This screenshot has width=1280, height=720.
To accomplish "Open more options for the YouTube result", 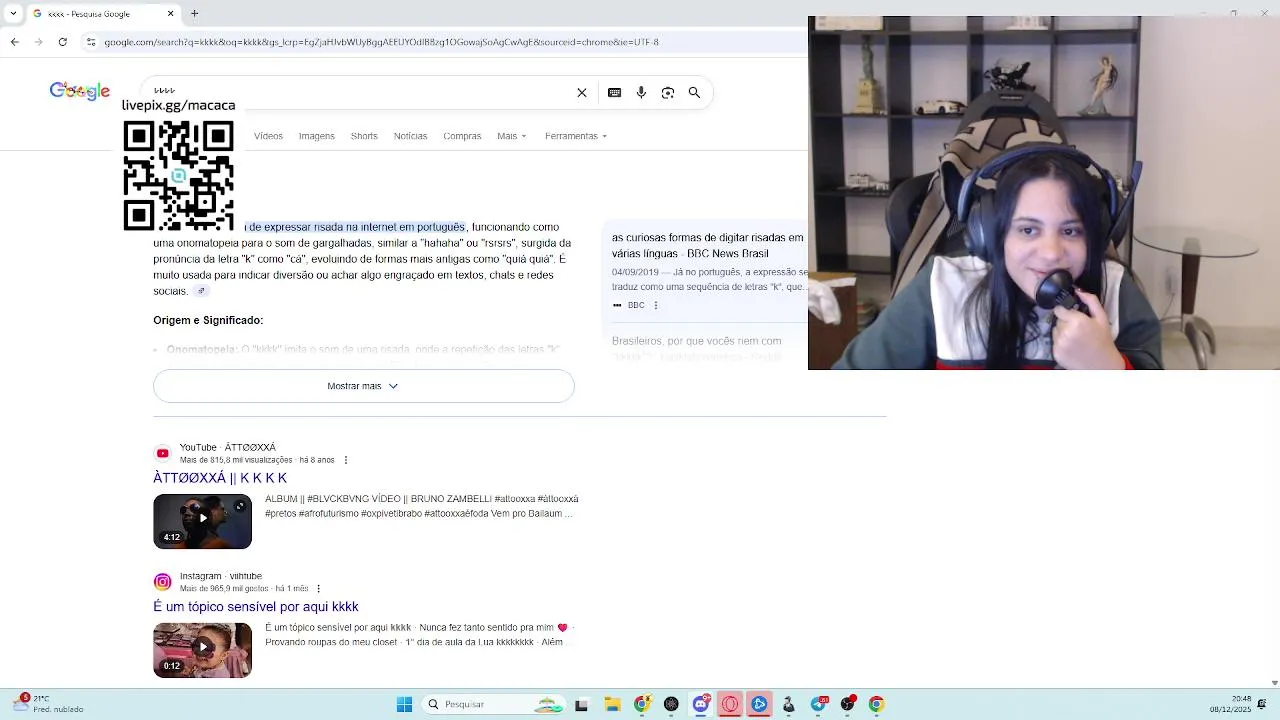I will pos(346,460).
